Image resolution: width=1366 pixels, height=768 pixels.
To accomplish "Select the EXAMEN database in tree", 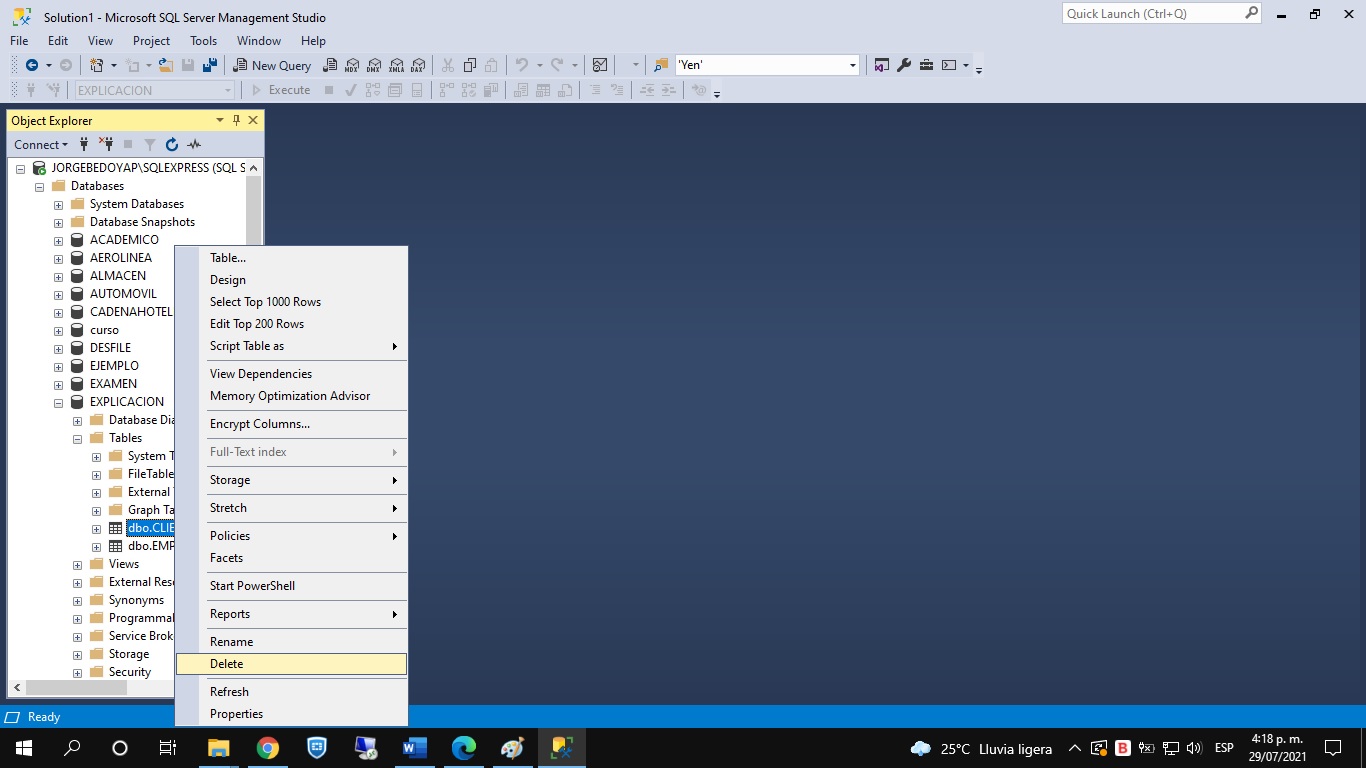I will tap(113, 384).
